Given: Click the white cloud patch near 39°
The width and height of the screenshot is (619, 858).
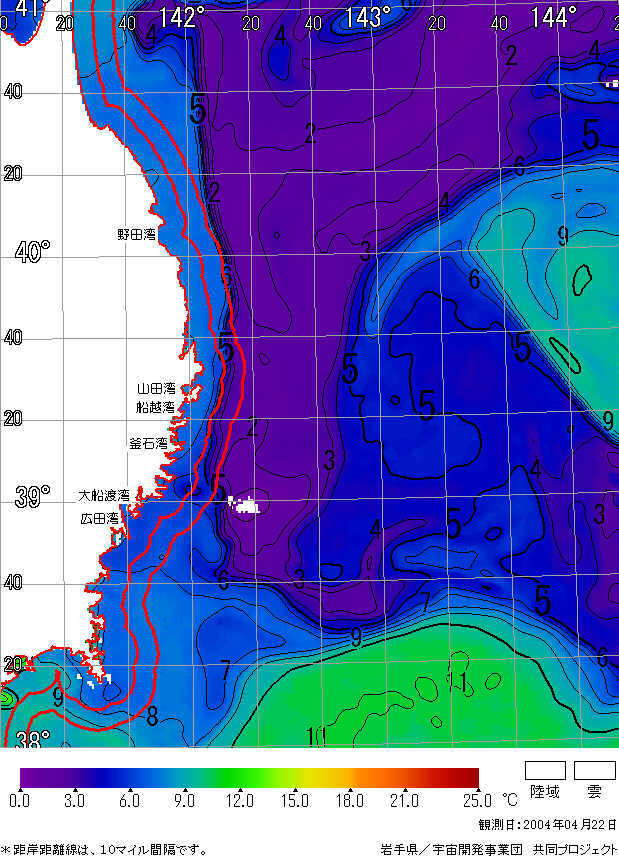Looking at the screenshot, I should pos(243,505).
